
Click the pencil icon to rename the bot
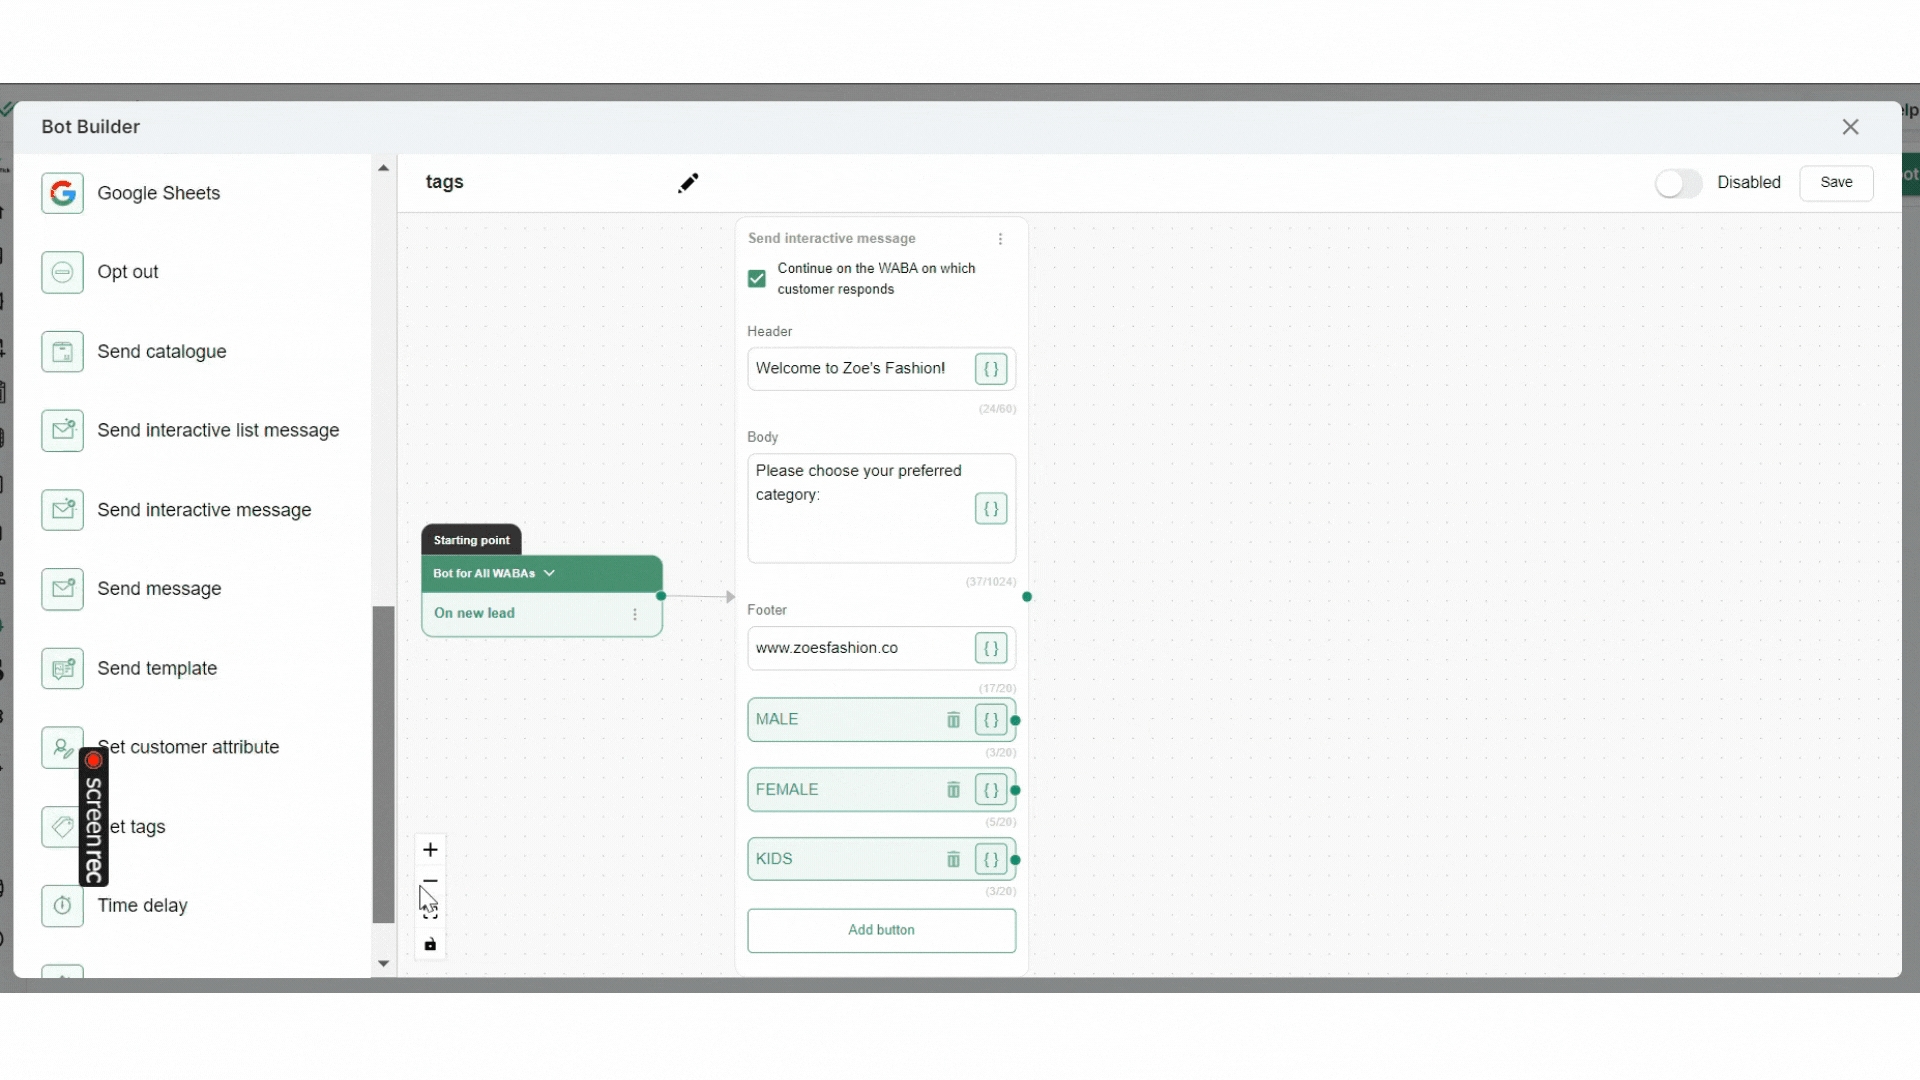tap(688, 183)
